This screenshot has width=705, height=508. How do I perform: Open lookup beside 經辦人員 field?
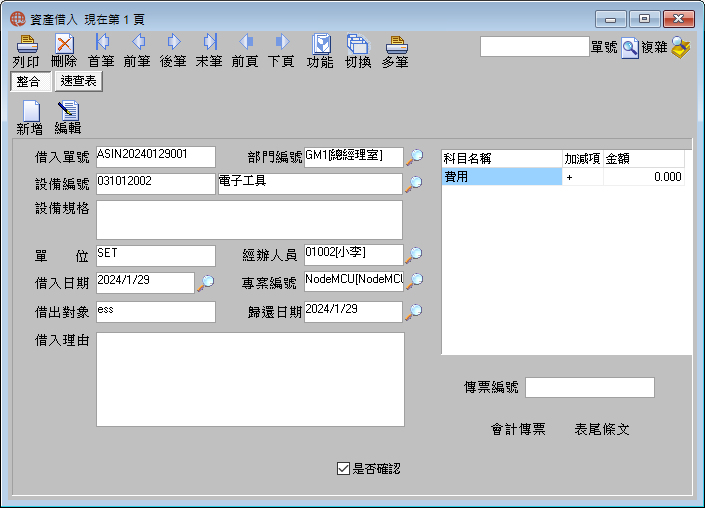click(414, 254)
